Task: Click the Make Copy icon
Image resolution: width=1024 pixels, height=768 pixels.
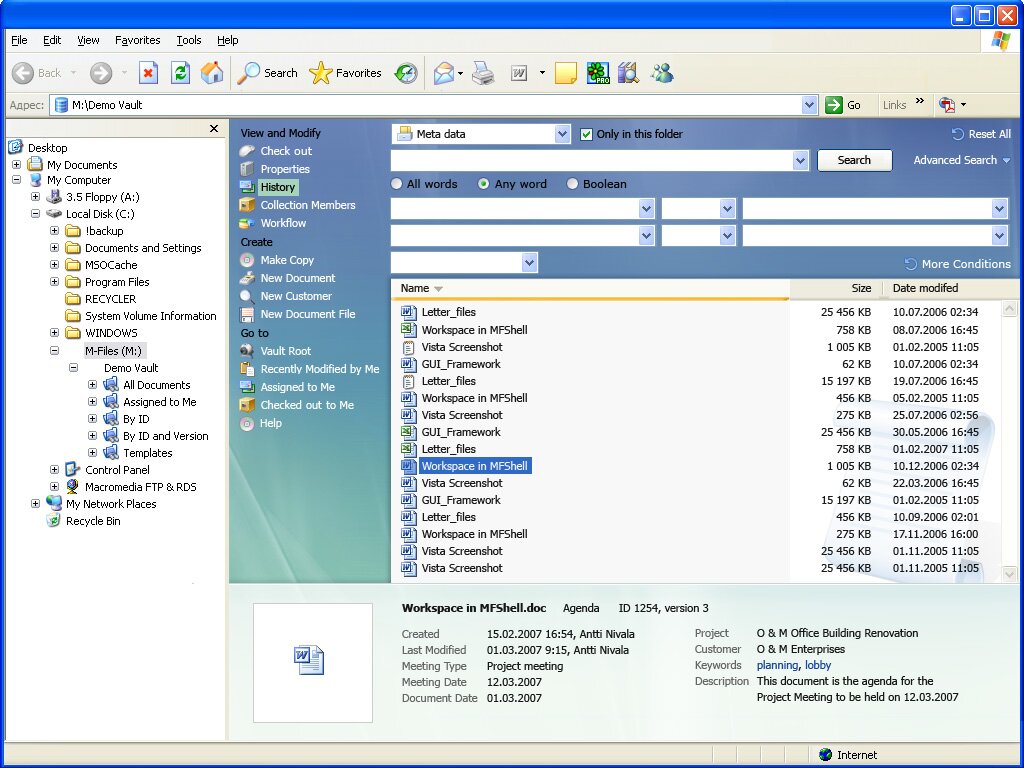Action: [247, 260]
